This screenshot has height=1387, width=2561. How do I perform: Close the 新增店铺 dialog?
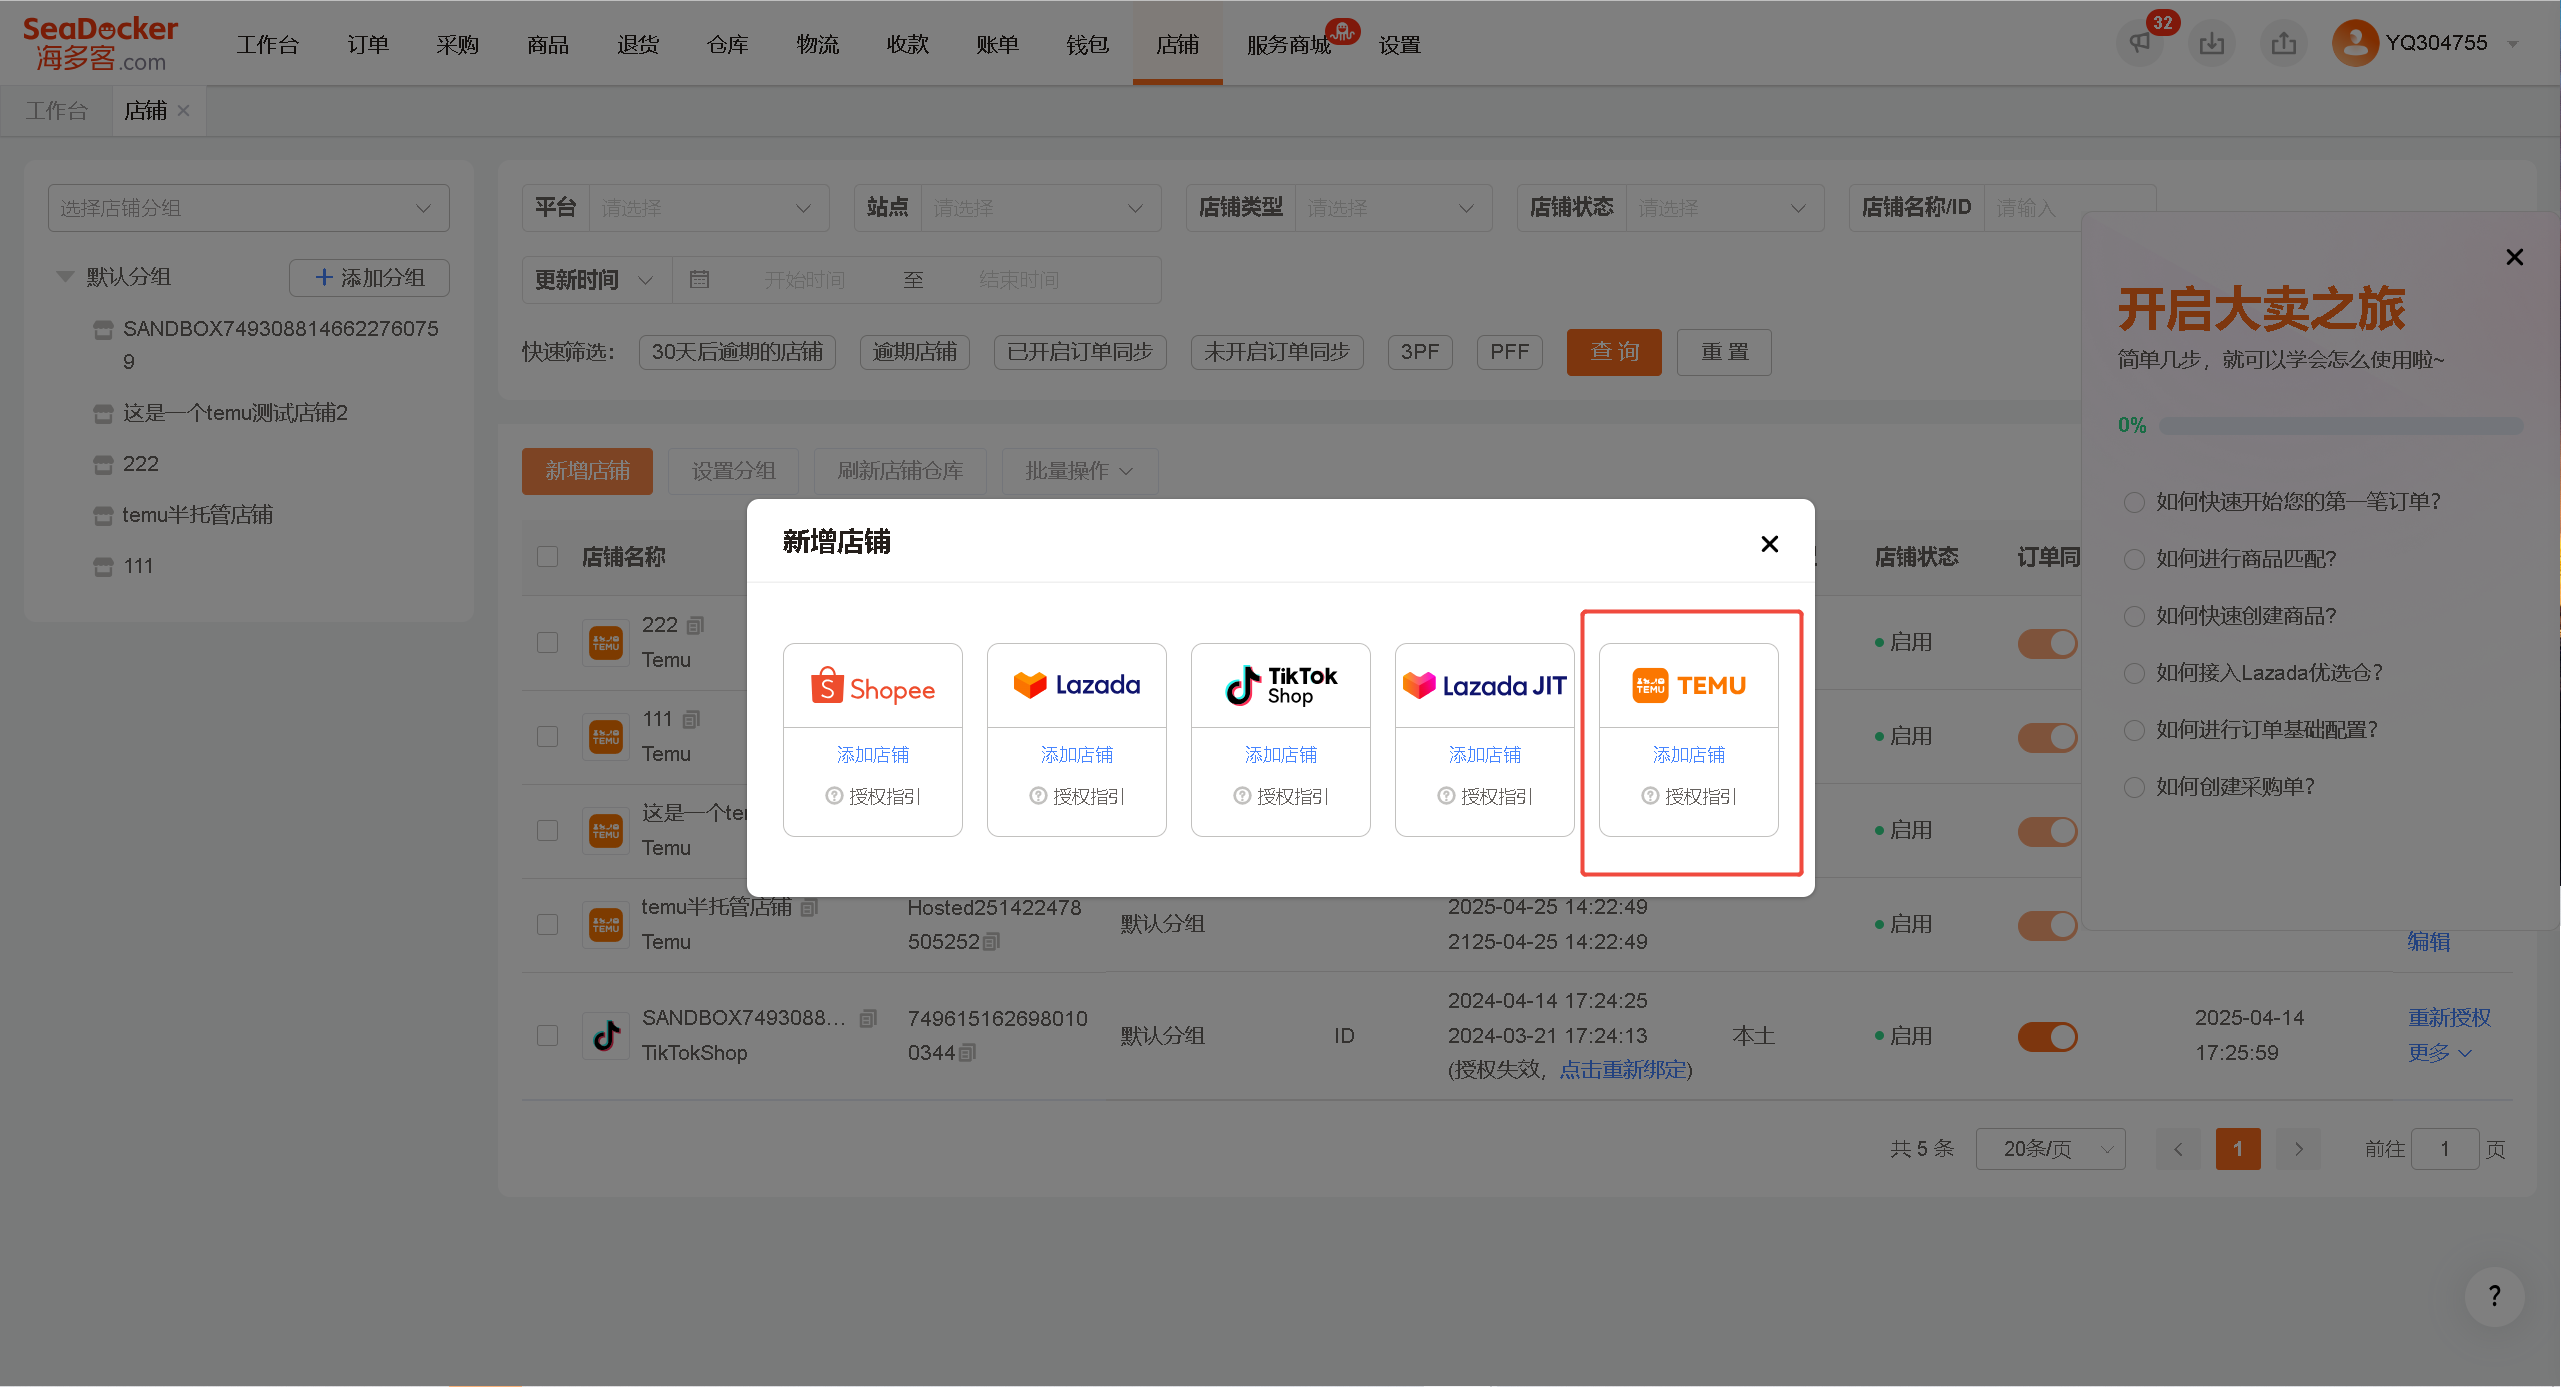1769,544
